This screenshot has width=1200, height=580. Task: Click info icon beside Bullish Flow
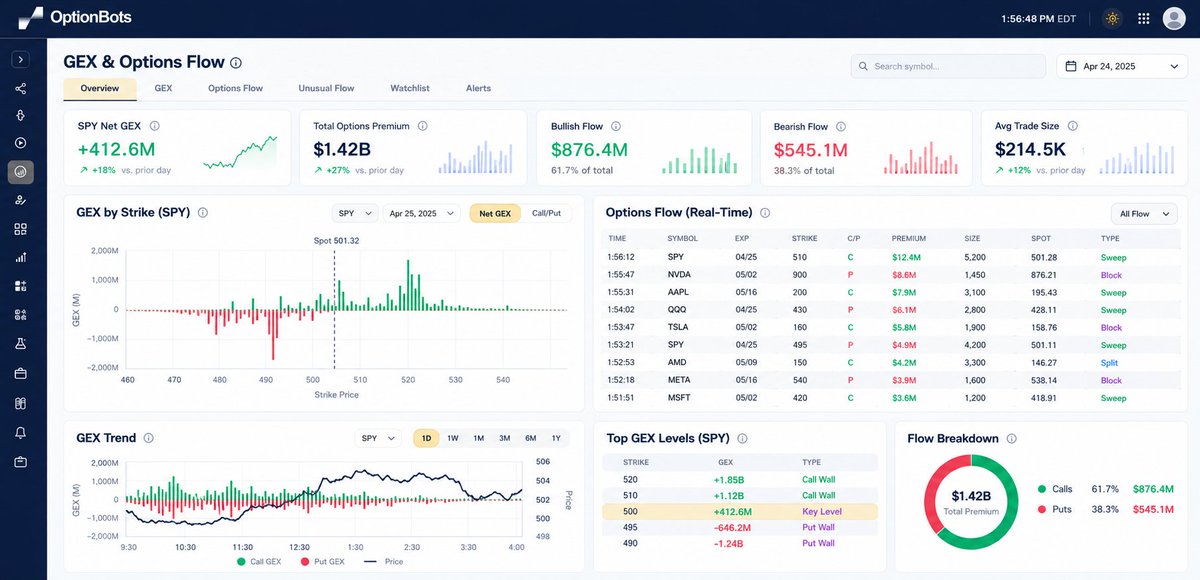(615, 126)
